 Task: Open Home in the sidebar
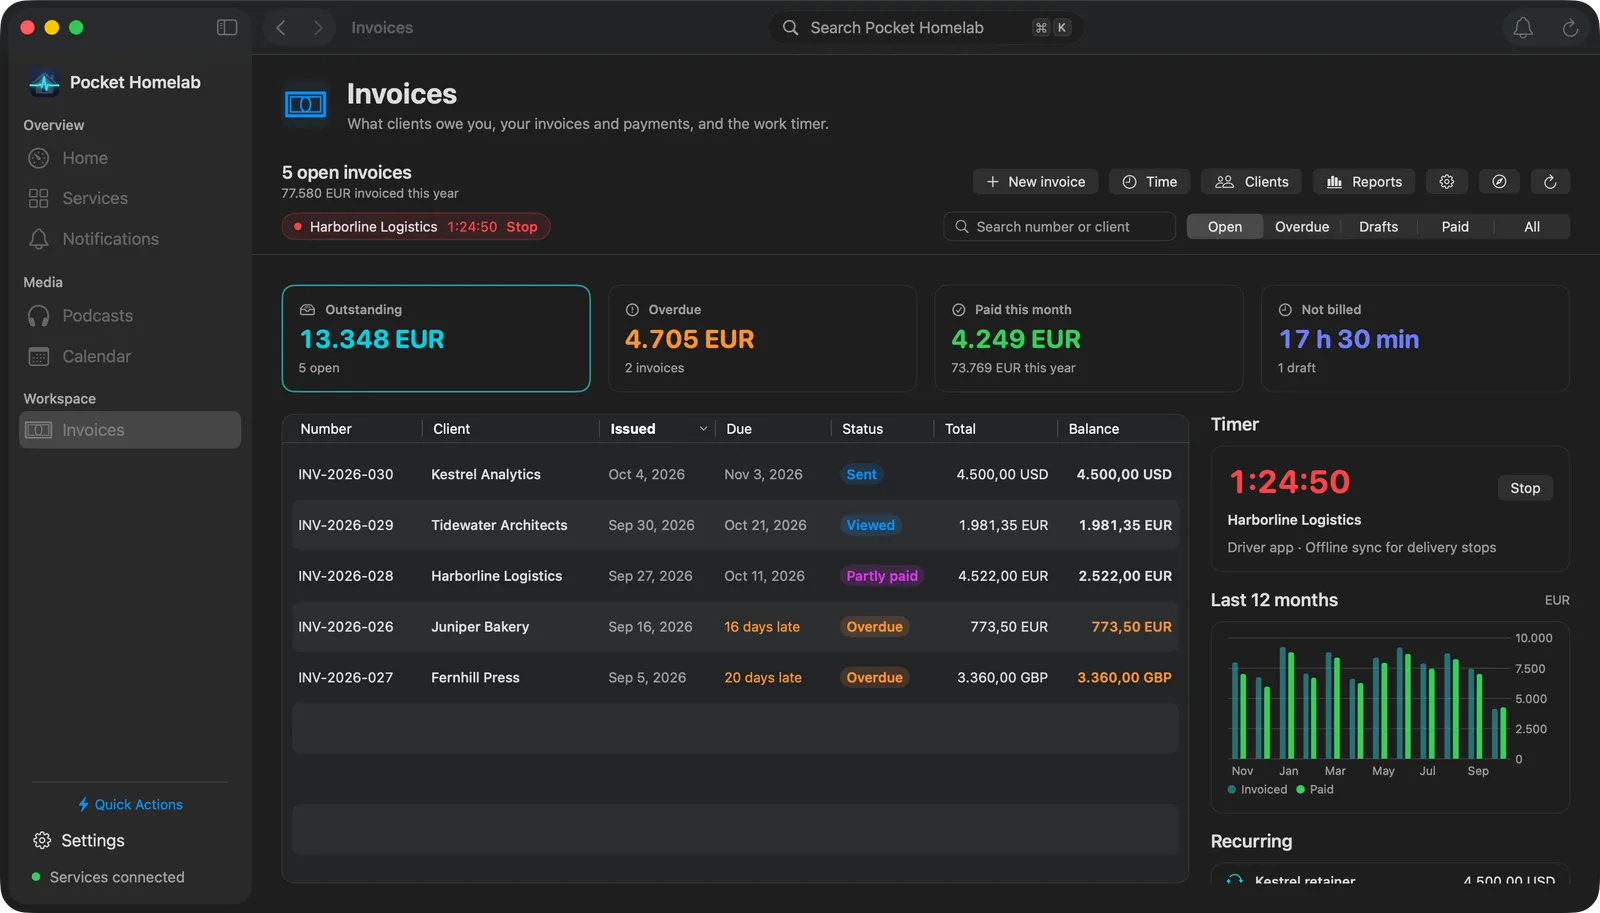[130, 158]
